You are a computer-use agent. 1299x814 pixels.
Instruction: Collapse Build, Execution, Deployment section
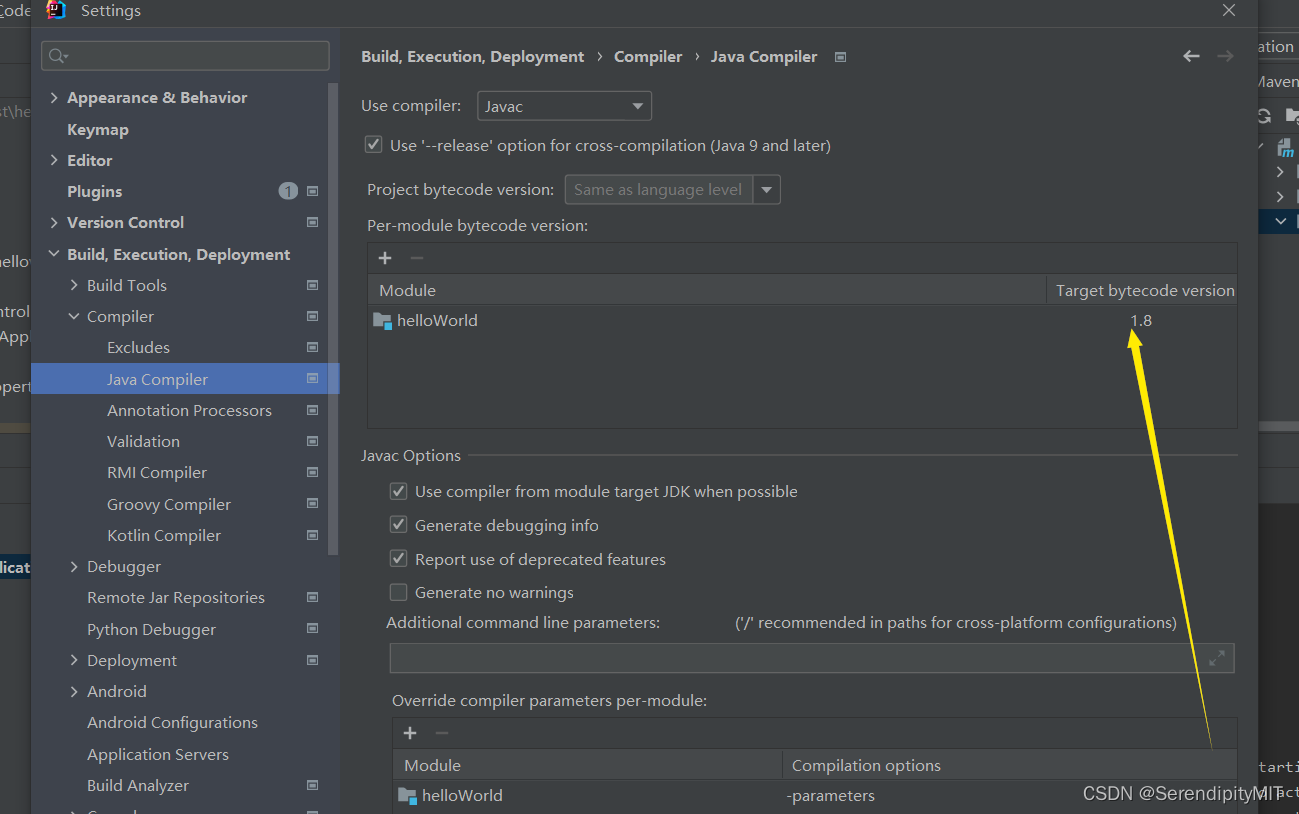54,254
